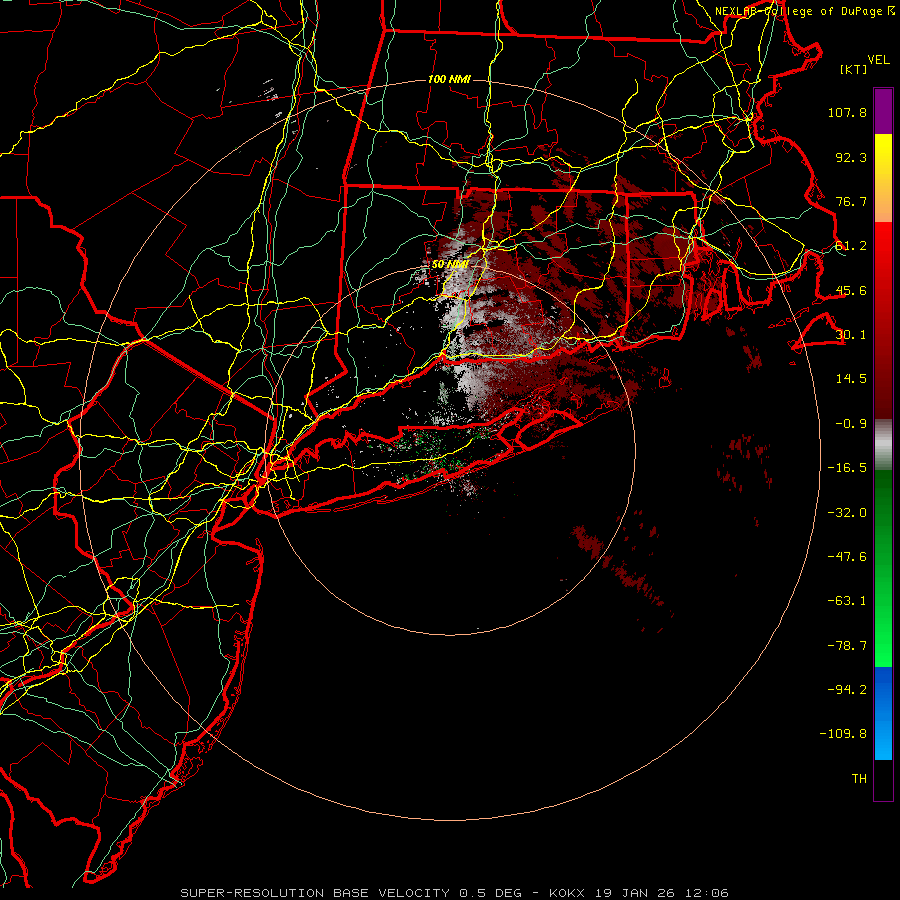Pick the purple band of the color scale
The width and height of the screenshot is (900, 900).
[883, 111]
